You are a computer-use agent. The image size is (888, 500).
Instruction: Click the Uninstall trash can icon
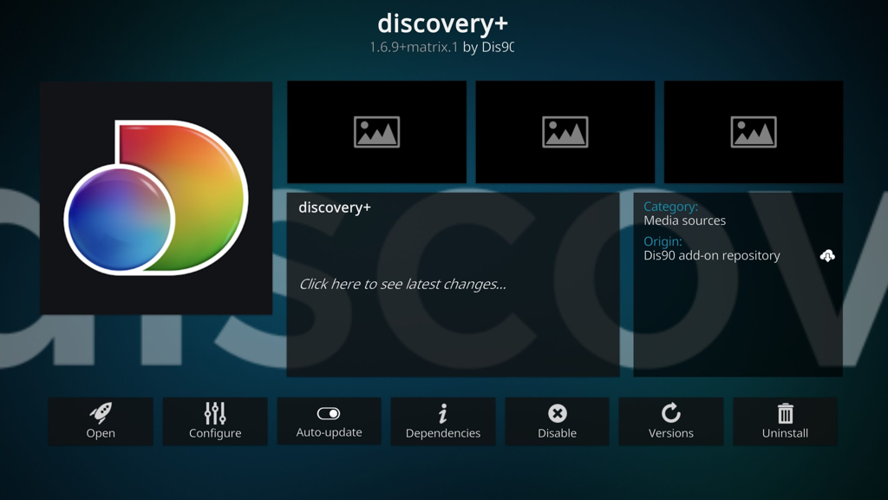(x=785, y=412)
